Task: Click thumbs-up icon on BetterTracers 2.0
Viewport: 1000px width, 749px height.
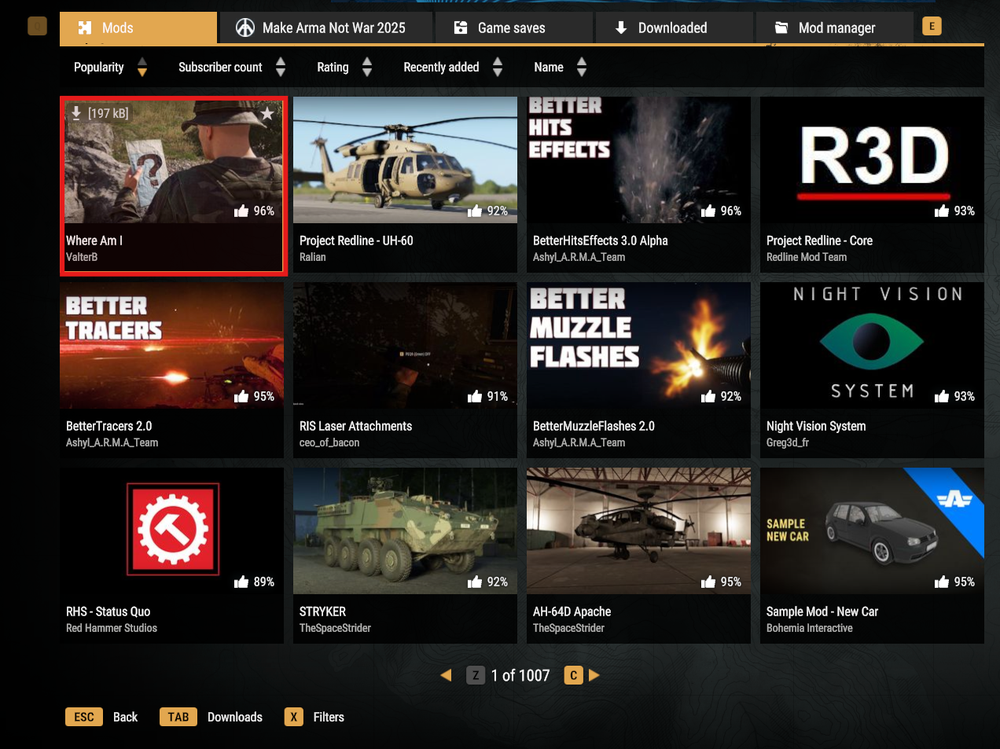Action: [241, 396]
